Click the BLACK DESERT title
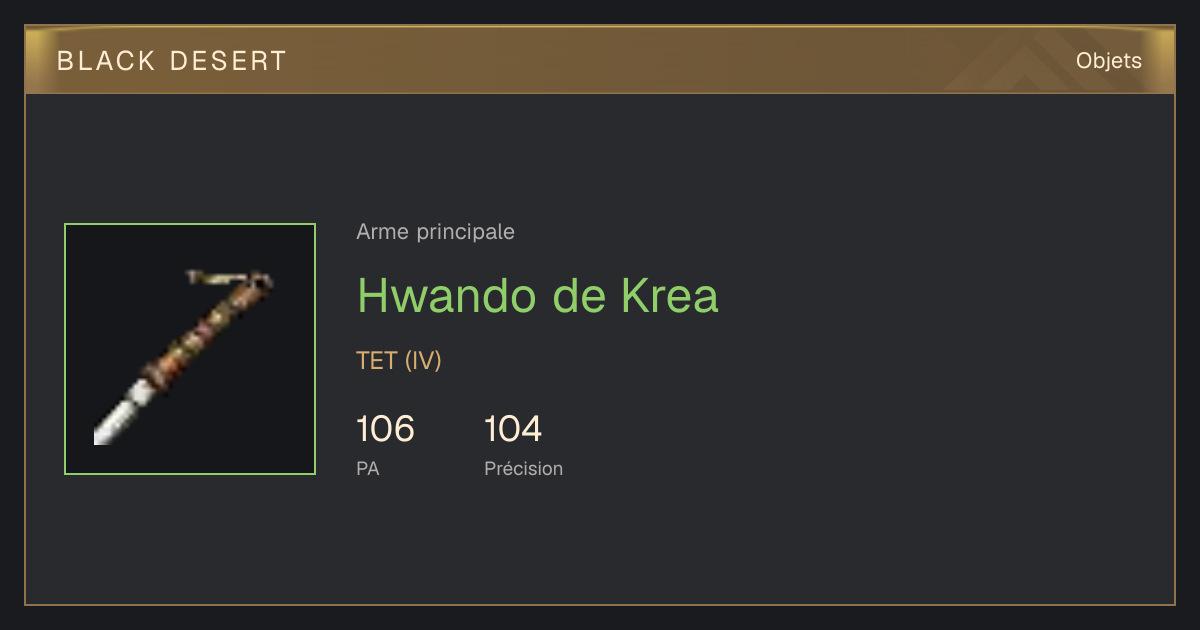Image resolution: width=1200 pixels, height=630 pixels. (172, 61)
